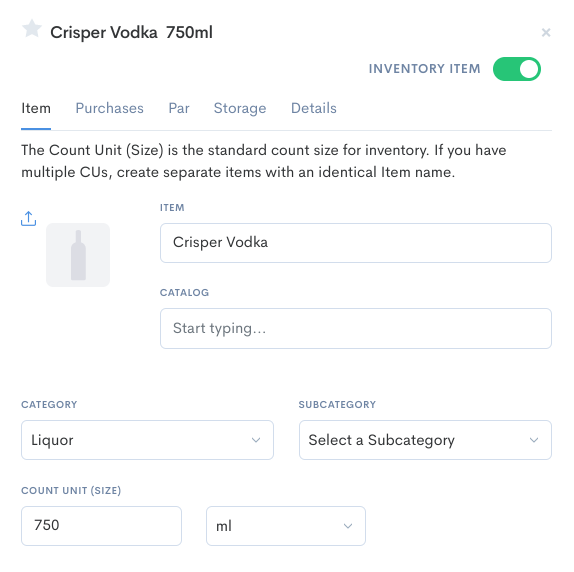Open the ml unit dropdown
574x572 pixels.
tap(286, 526)
